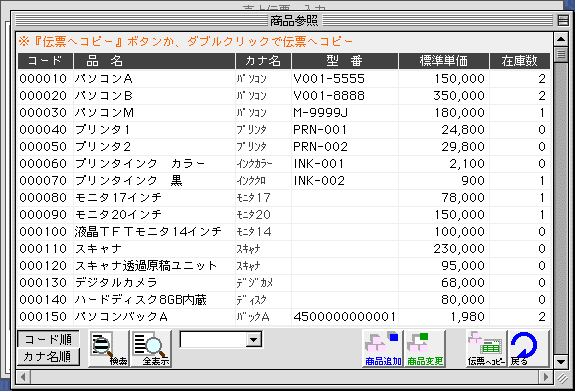The height and width of the screenshot is (391, 575).
Task: Click the horizontal scrollbar right arrow
Action: 545,377
